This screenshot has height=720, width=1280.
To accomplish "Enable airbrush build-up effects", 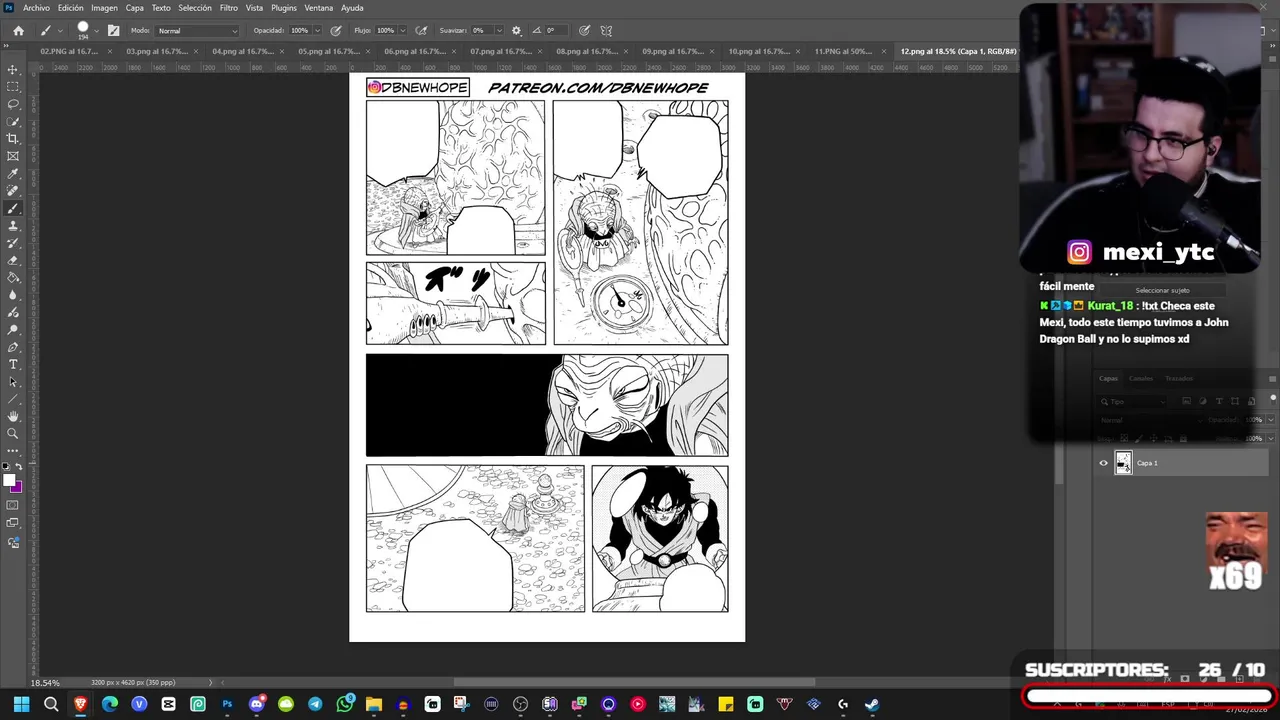I will [422, 31].
